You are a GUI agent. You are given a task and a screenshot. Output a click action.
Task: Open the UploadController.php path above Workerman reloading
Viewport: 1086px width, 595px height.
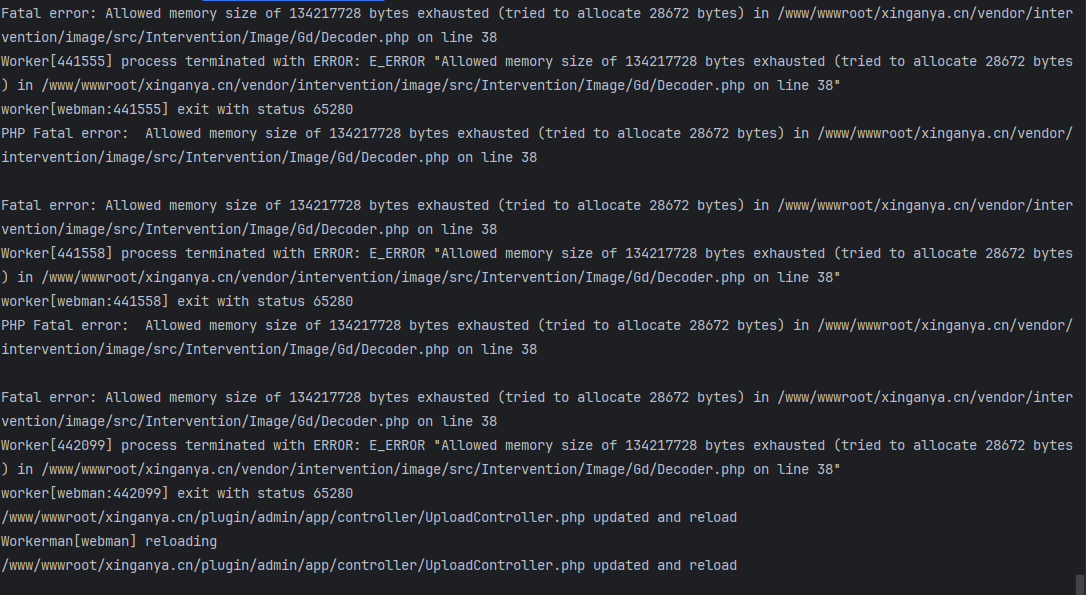(293, 517)
